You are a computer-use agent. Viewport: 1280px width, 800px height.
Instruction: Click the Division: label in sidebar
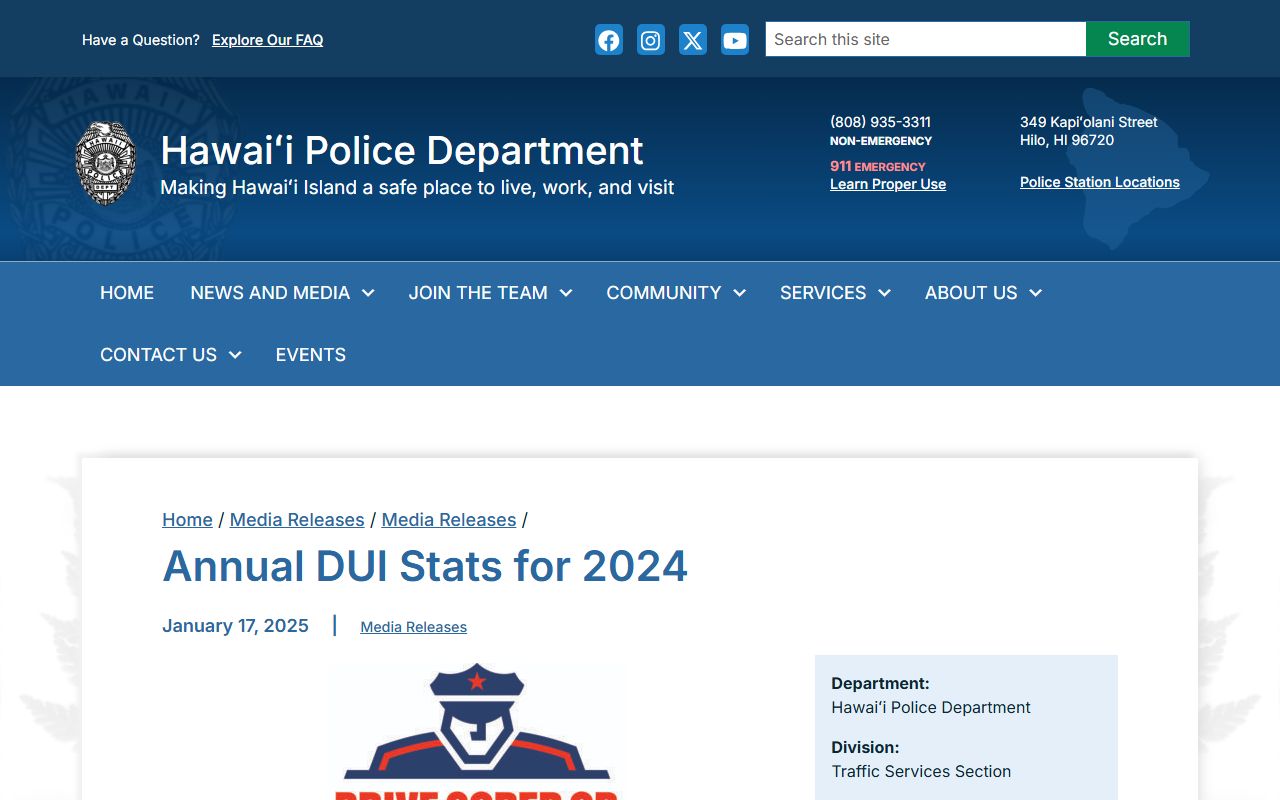click(x=865, y=748)
